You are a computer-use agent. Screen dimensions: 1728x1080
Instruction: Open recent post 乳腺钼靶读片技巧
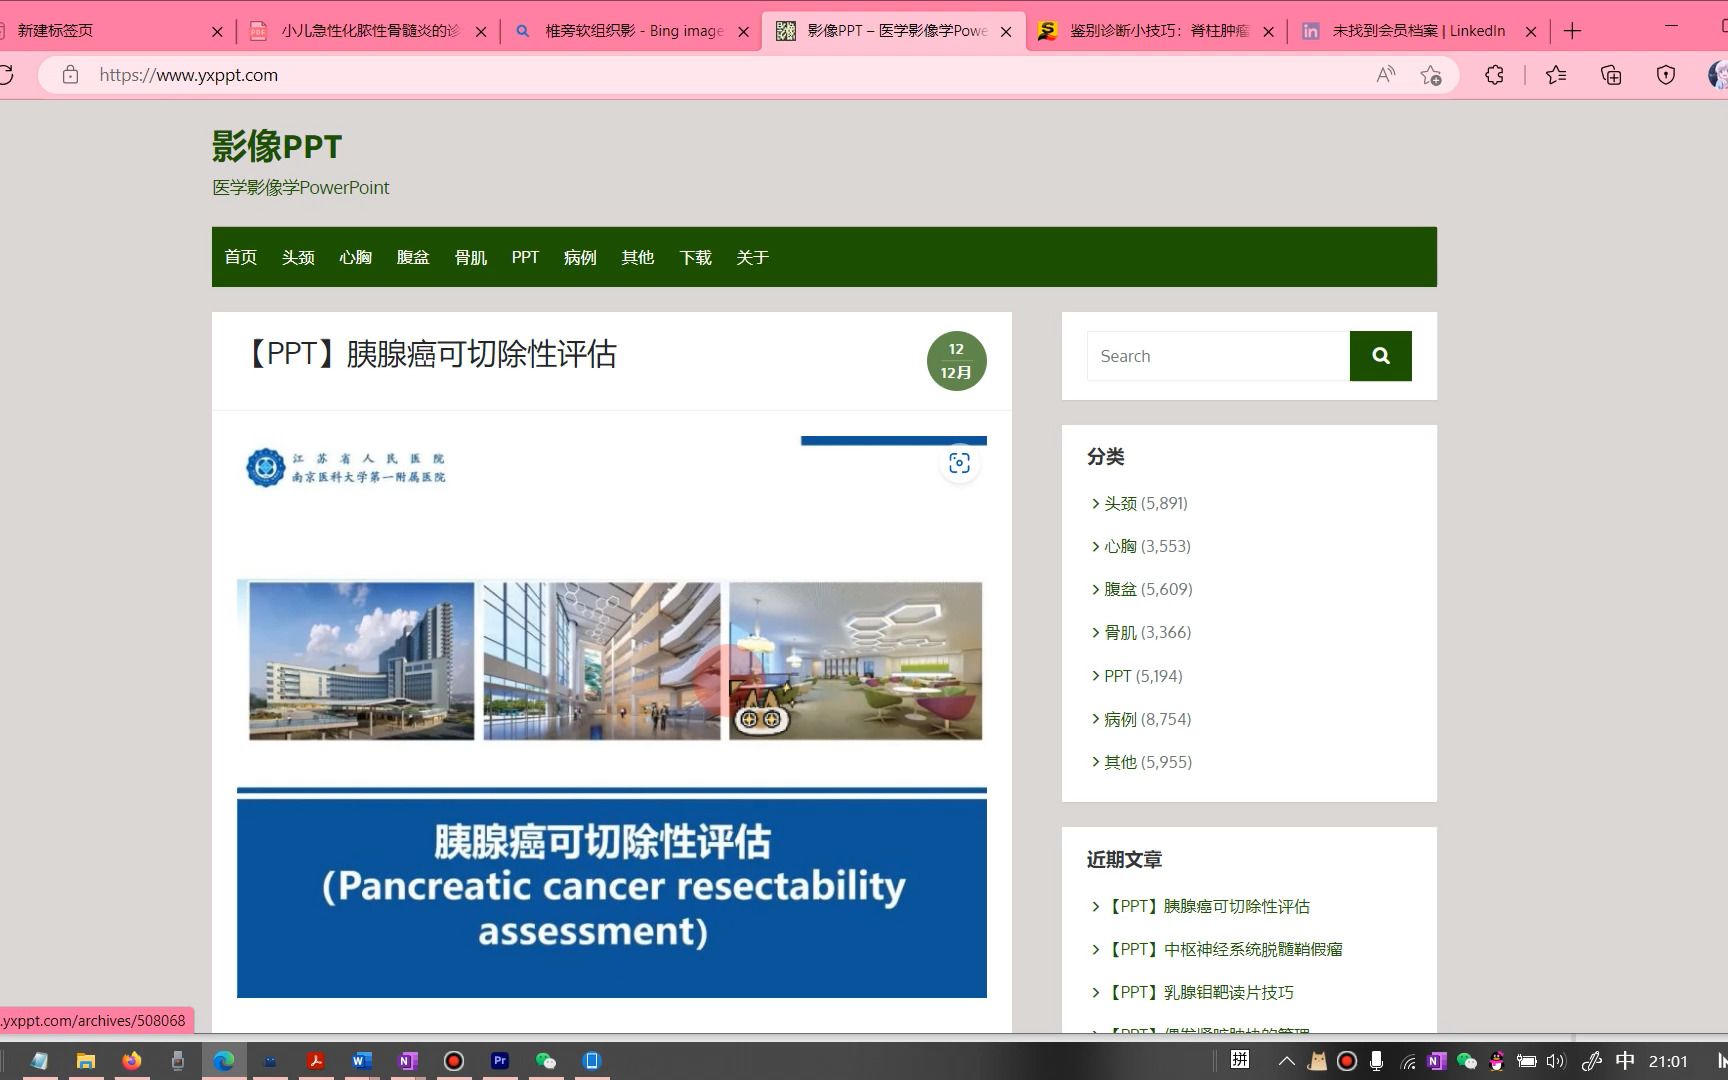[x=1200, y=992]
